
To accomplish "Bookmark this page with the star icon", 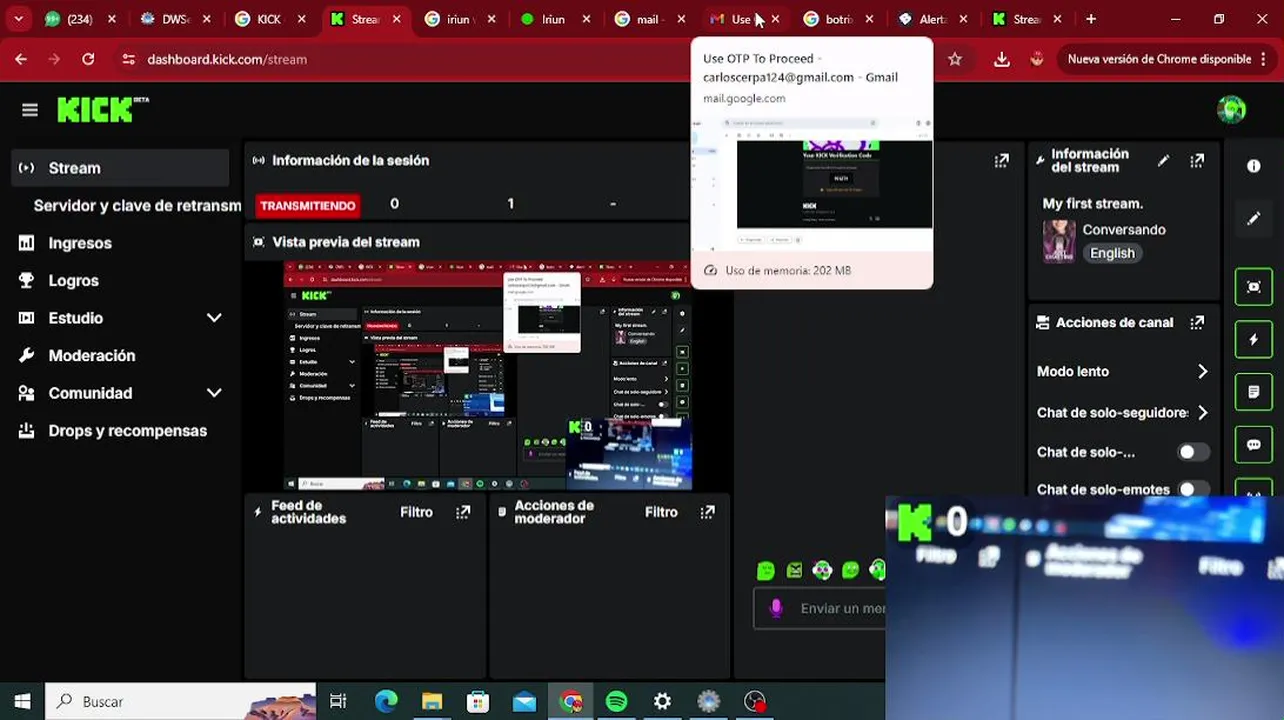I will point(955,59).
